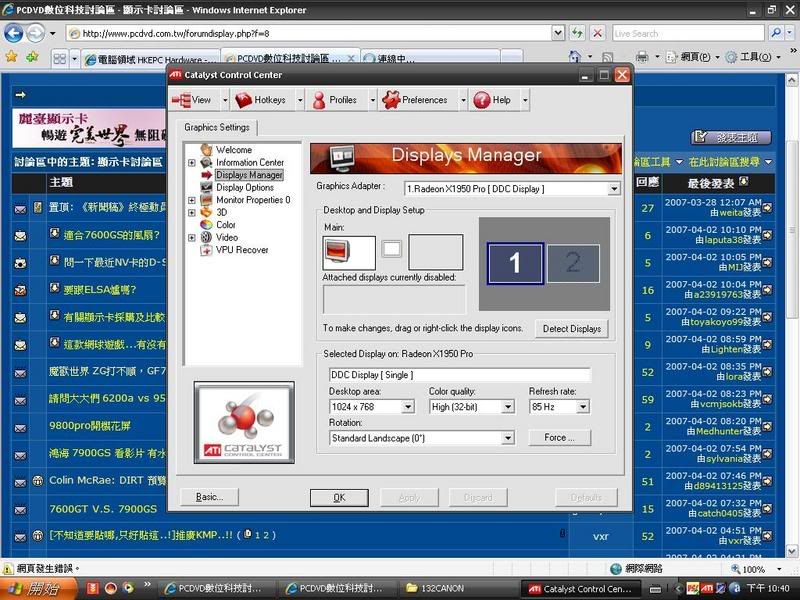Expand the Information Center tree node
Viewport: 800px width, 600px height.
(x=192, y=163)
